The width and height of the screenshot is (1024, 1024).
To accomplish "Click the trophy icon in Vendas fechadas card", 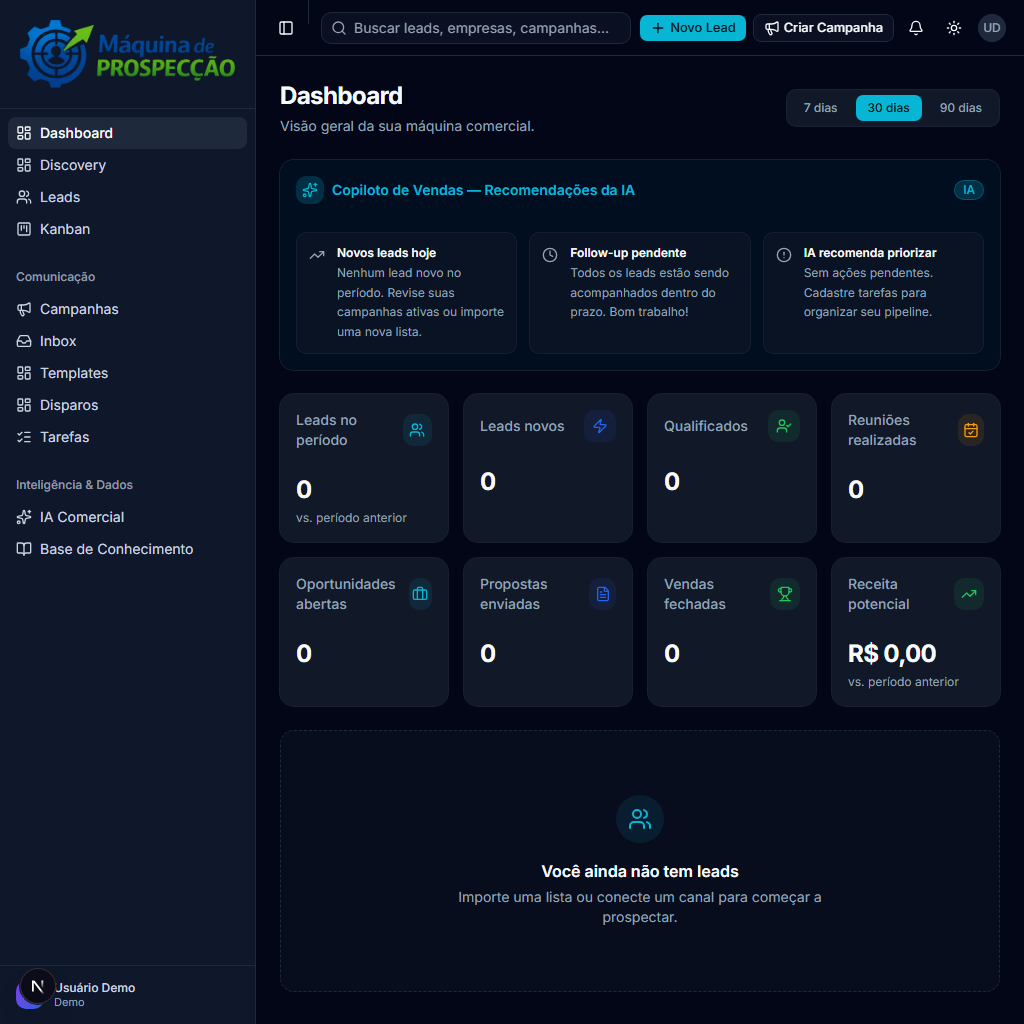I will (784, 594).
